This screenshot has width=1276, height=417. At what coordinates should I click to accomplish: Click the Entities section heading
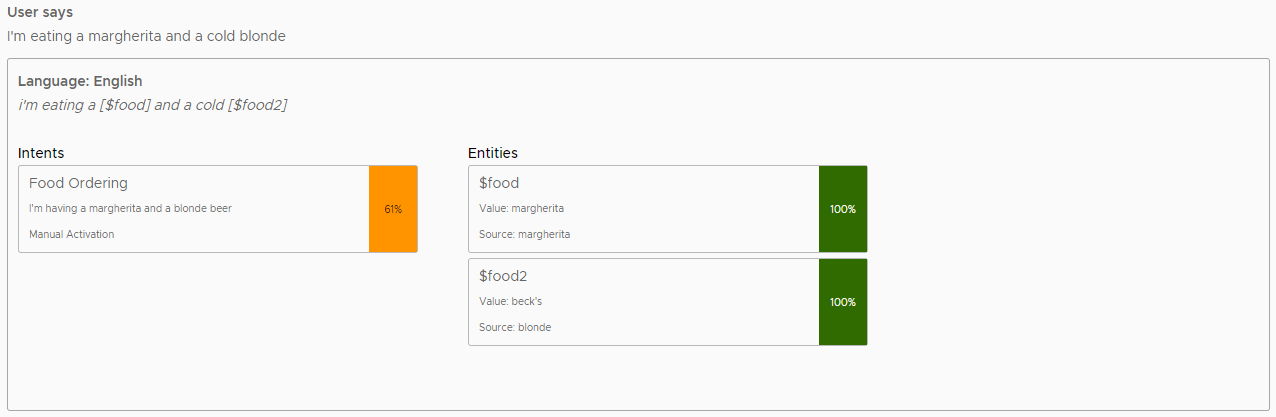click(493, 153)
